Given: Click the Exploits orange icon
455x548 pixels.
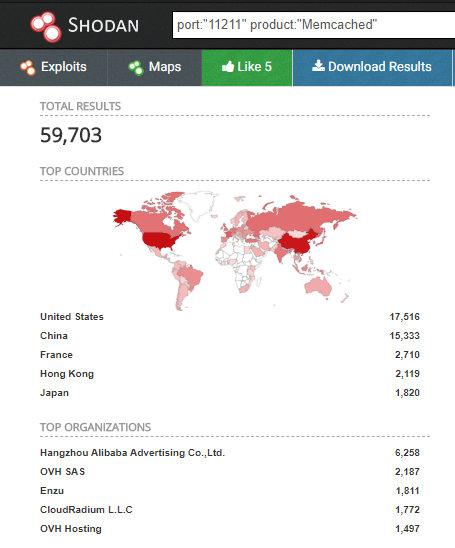Looking at the screenshot, I should click(28, 67).
